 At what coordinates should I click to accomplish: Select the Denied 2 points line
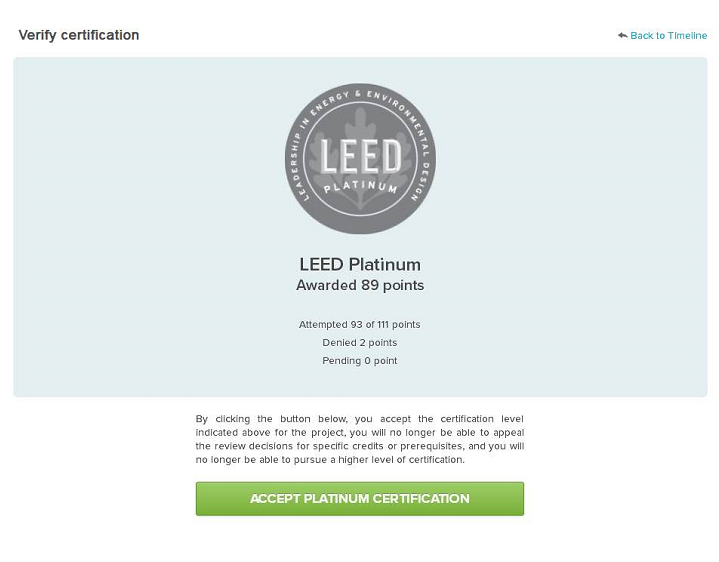(x=360, y=343)
